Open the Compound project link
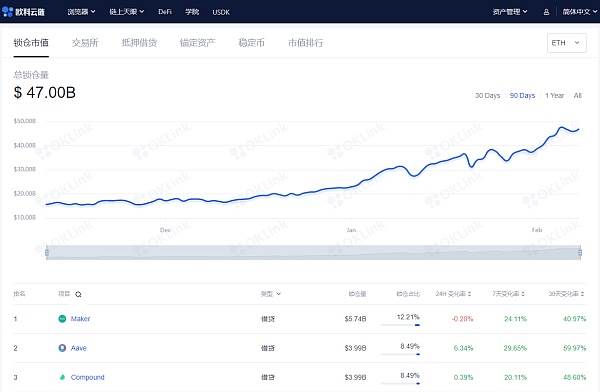Image resolution: width=600 pixels, height=392 pixels. 88,377
